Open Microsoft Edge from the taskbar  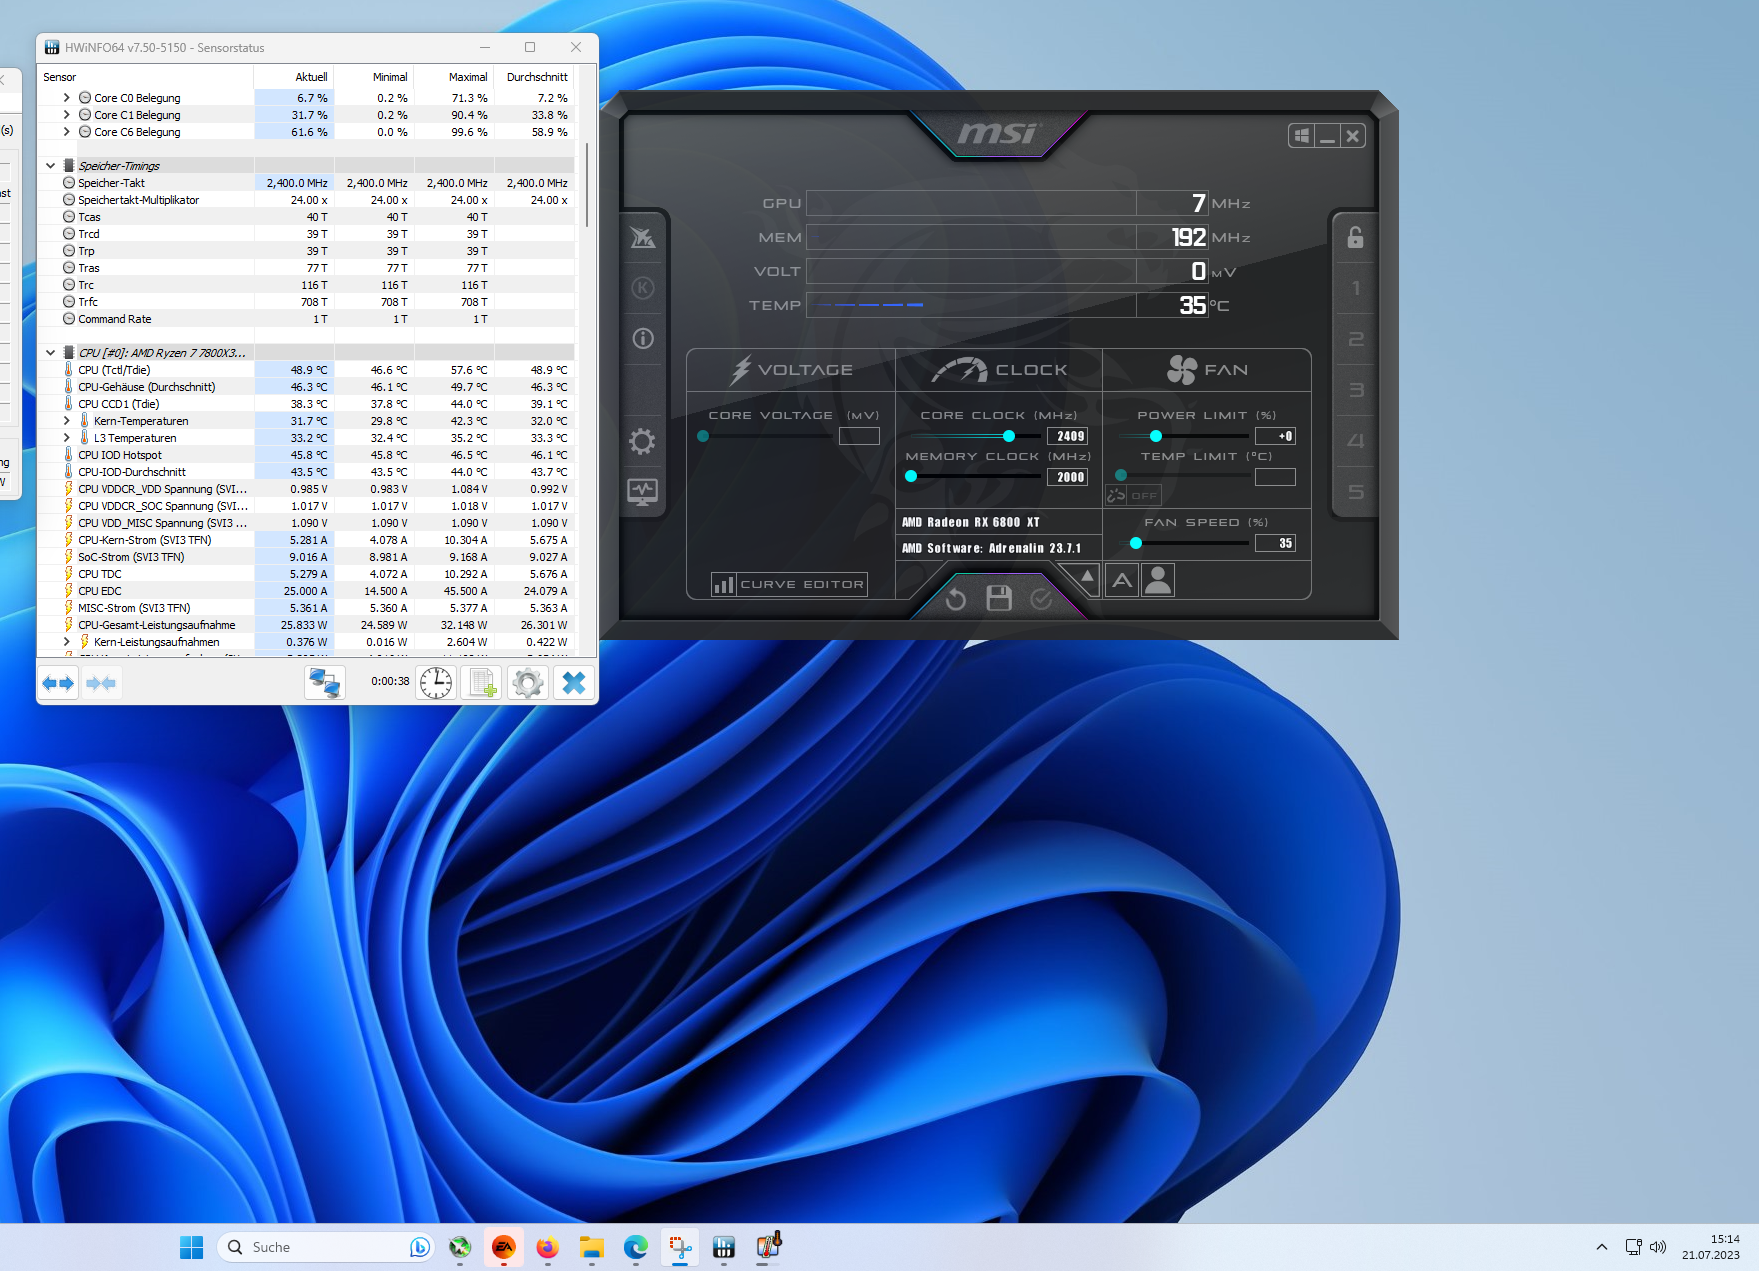coord(636,1247)
